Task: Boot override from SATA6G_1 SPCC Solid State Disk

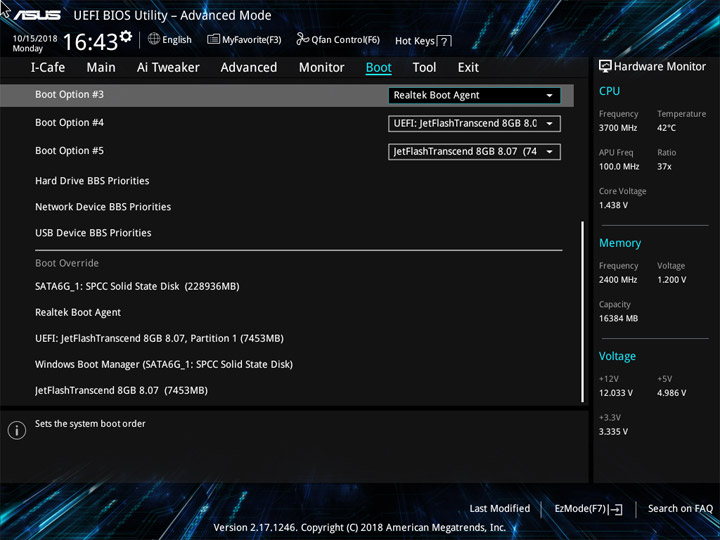Action: (137, 287)
